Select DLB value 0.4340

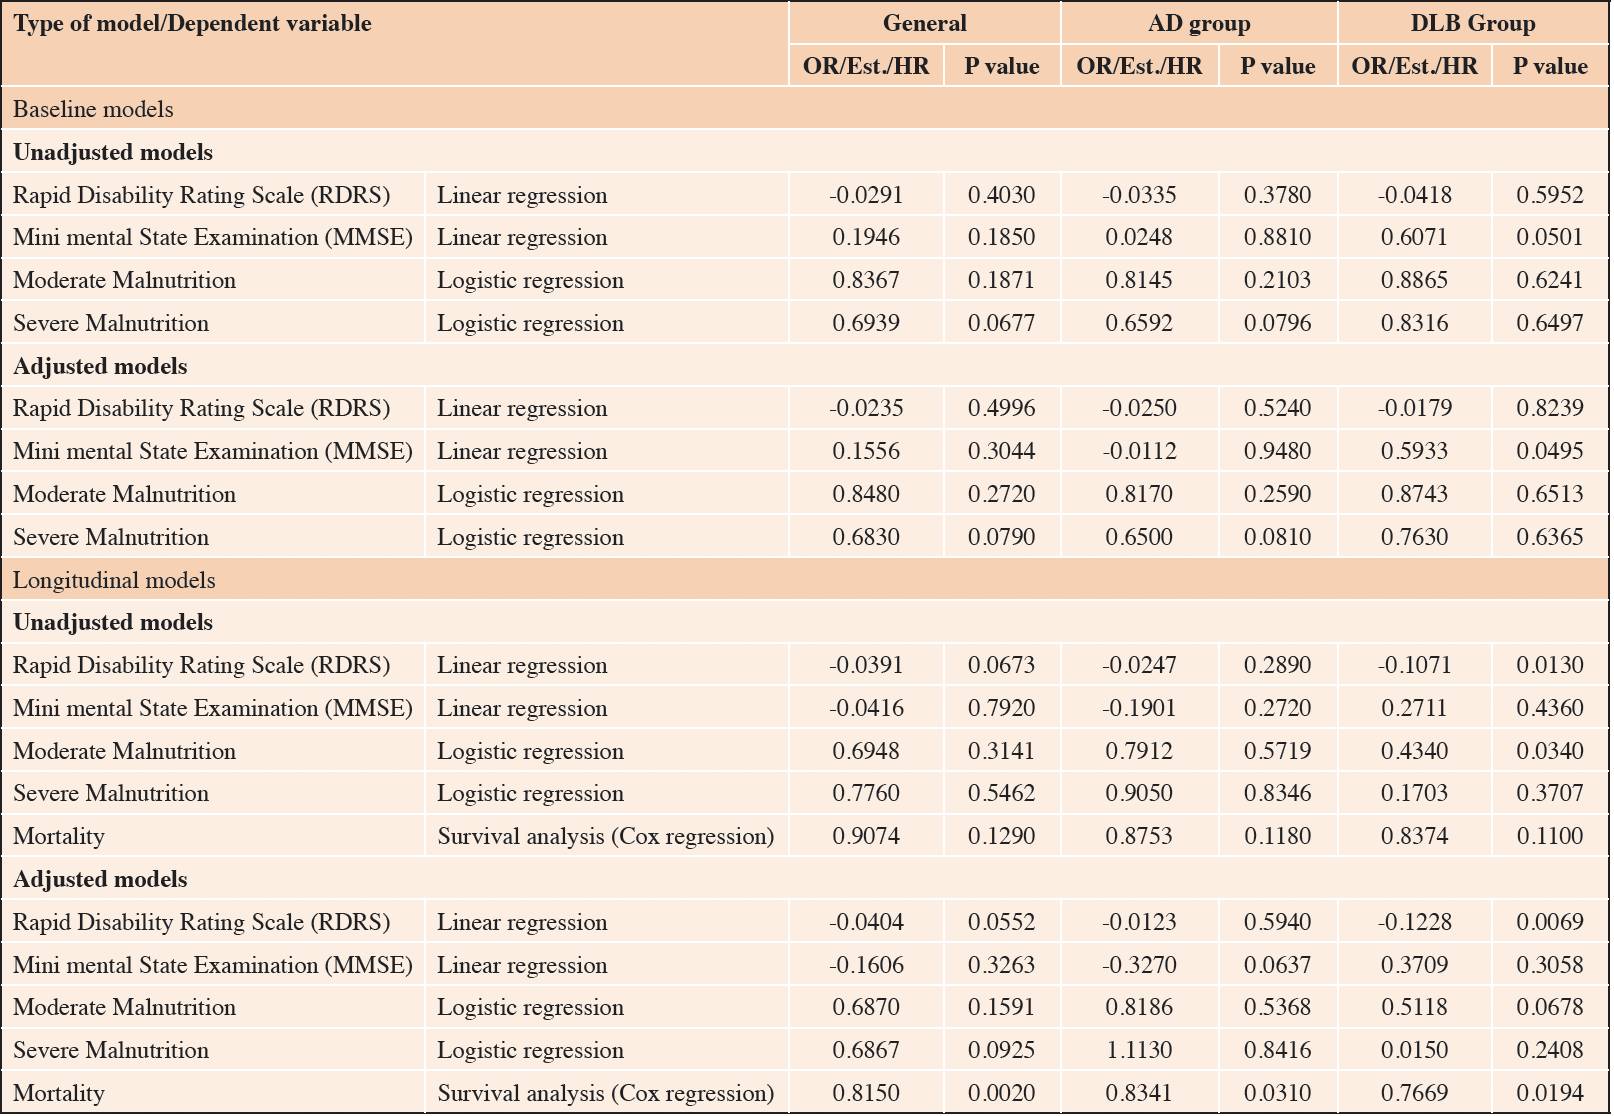(x=1414, y=751)
